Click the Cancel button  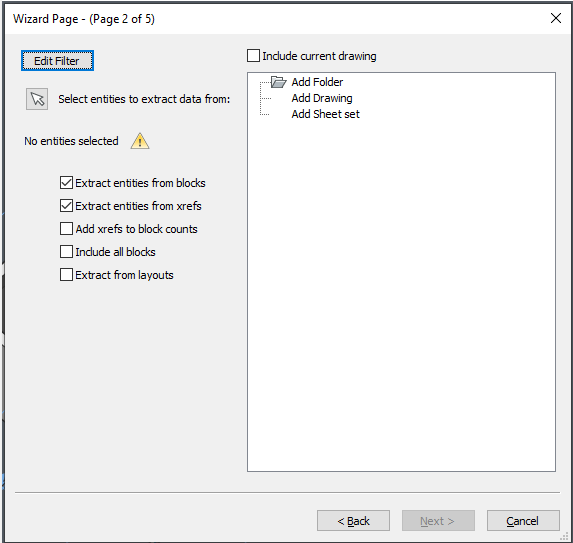pyautogui.click(x=523, y=521)
